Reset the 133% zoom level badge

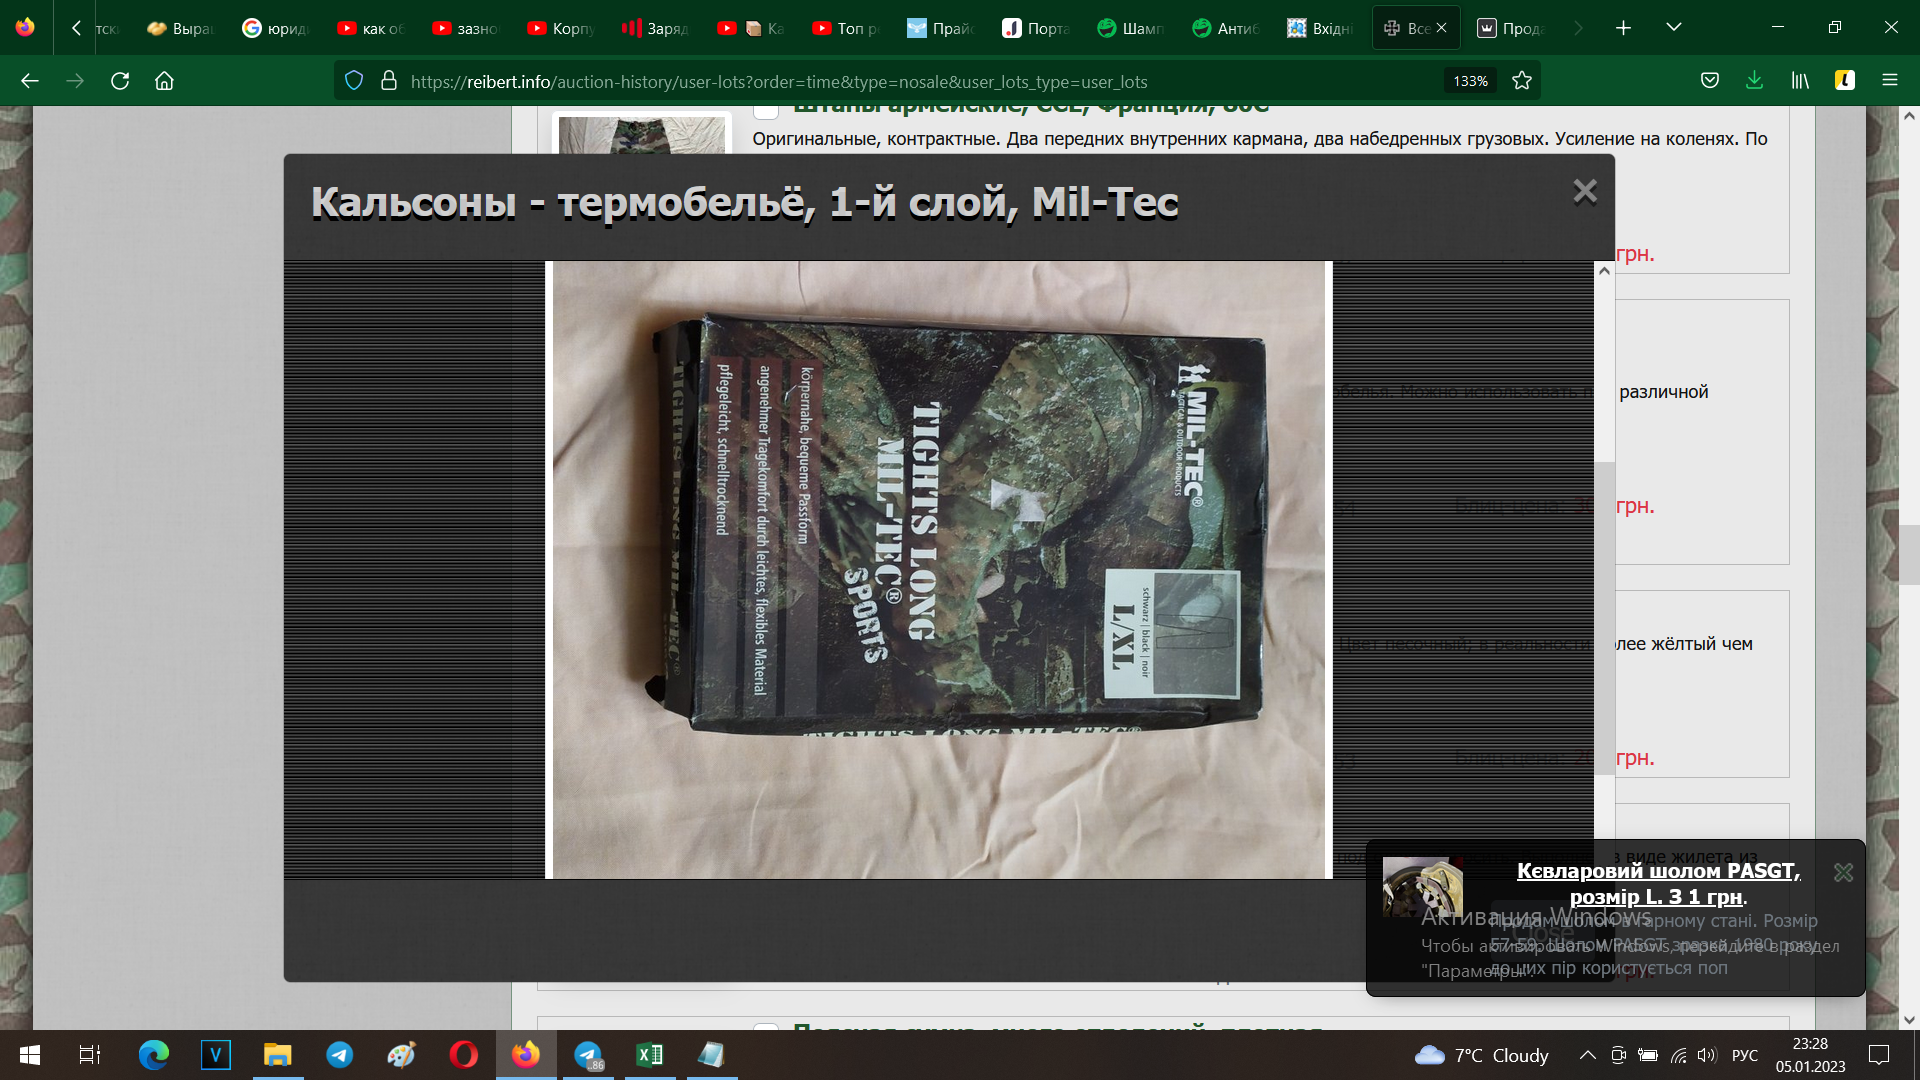[1470, 81]
